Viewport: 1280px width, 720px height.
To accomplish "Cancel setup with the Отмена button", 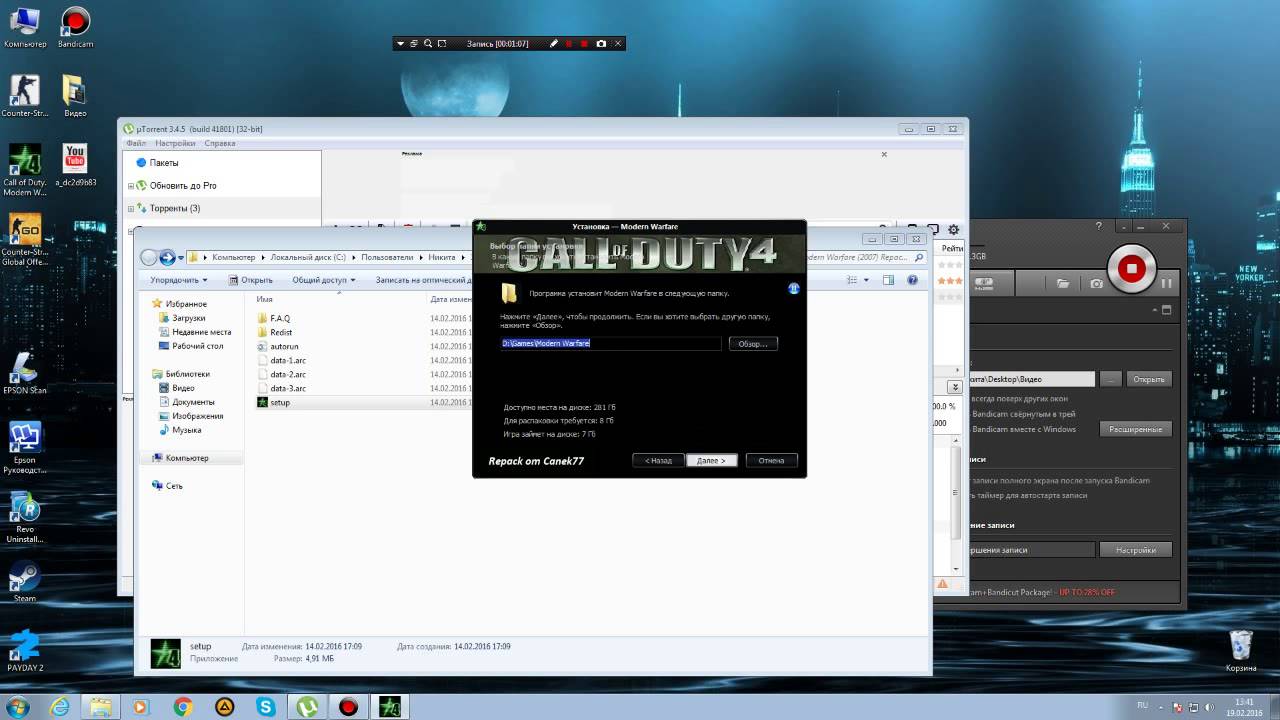I will tap(771, 460).
